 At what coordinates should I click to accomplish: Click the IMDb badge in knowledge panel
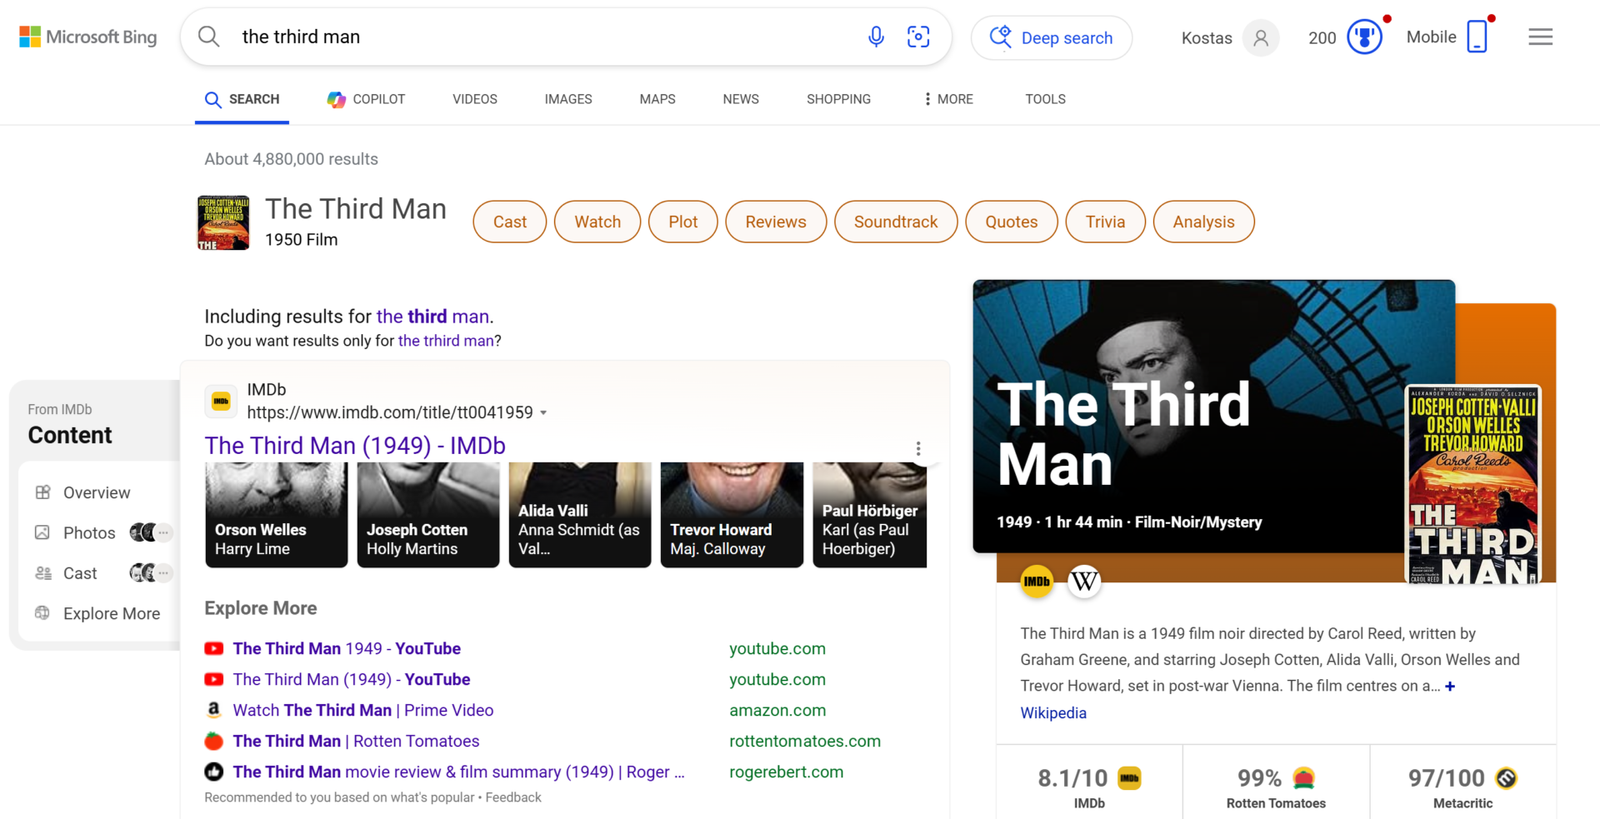pyautogui.click(x=1037, y=581)
